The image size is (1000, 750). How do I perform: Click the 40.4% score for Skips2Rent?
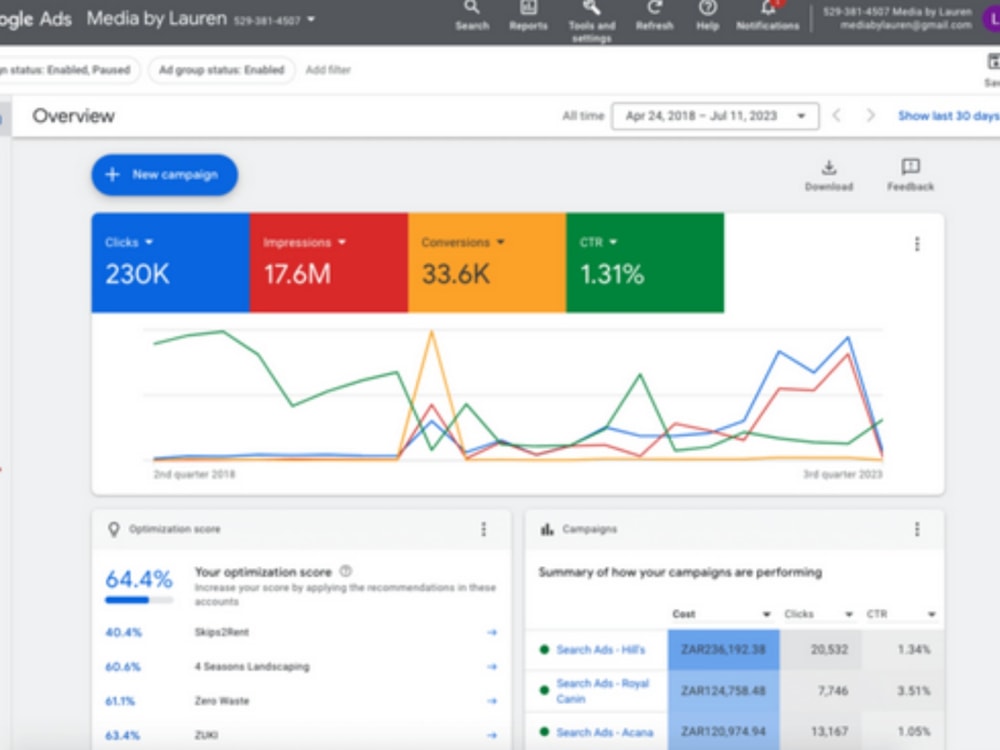pyautogui.click(x=123, y=632)
